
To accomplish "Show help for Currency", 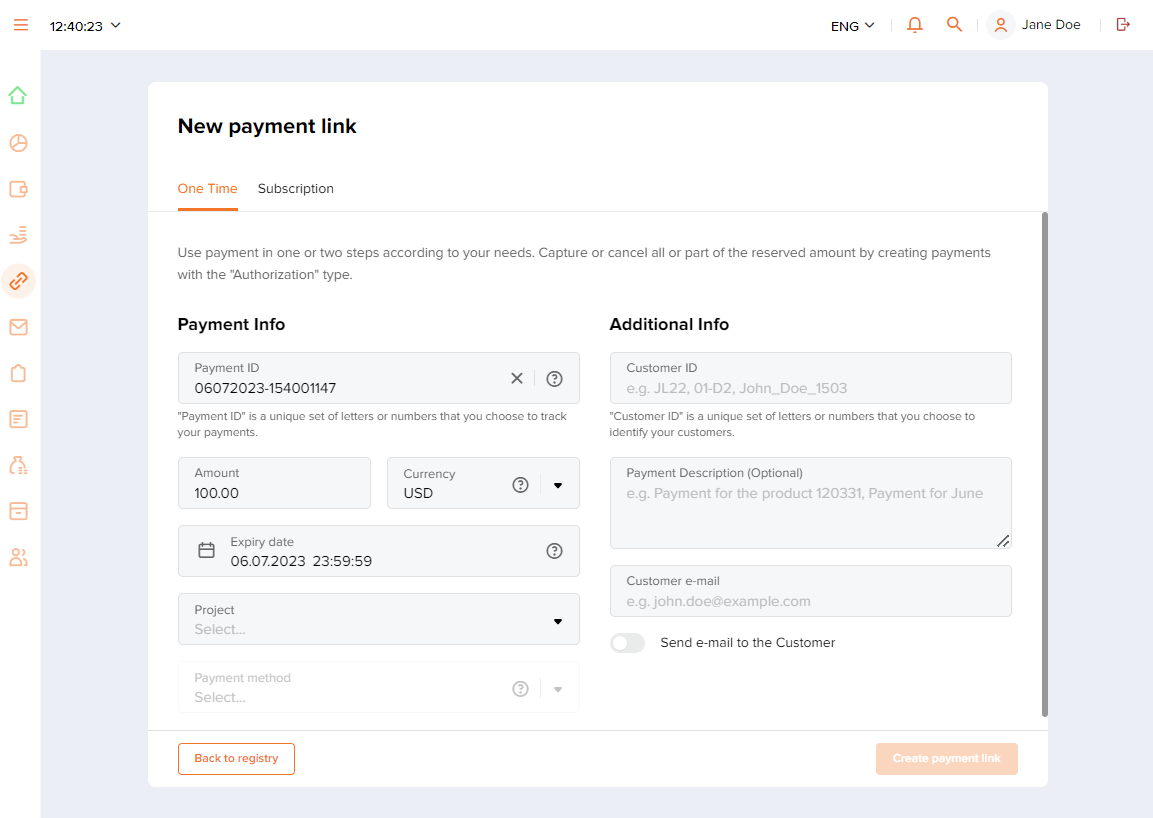I will (x=521, y=485).
